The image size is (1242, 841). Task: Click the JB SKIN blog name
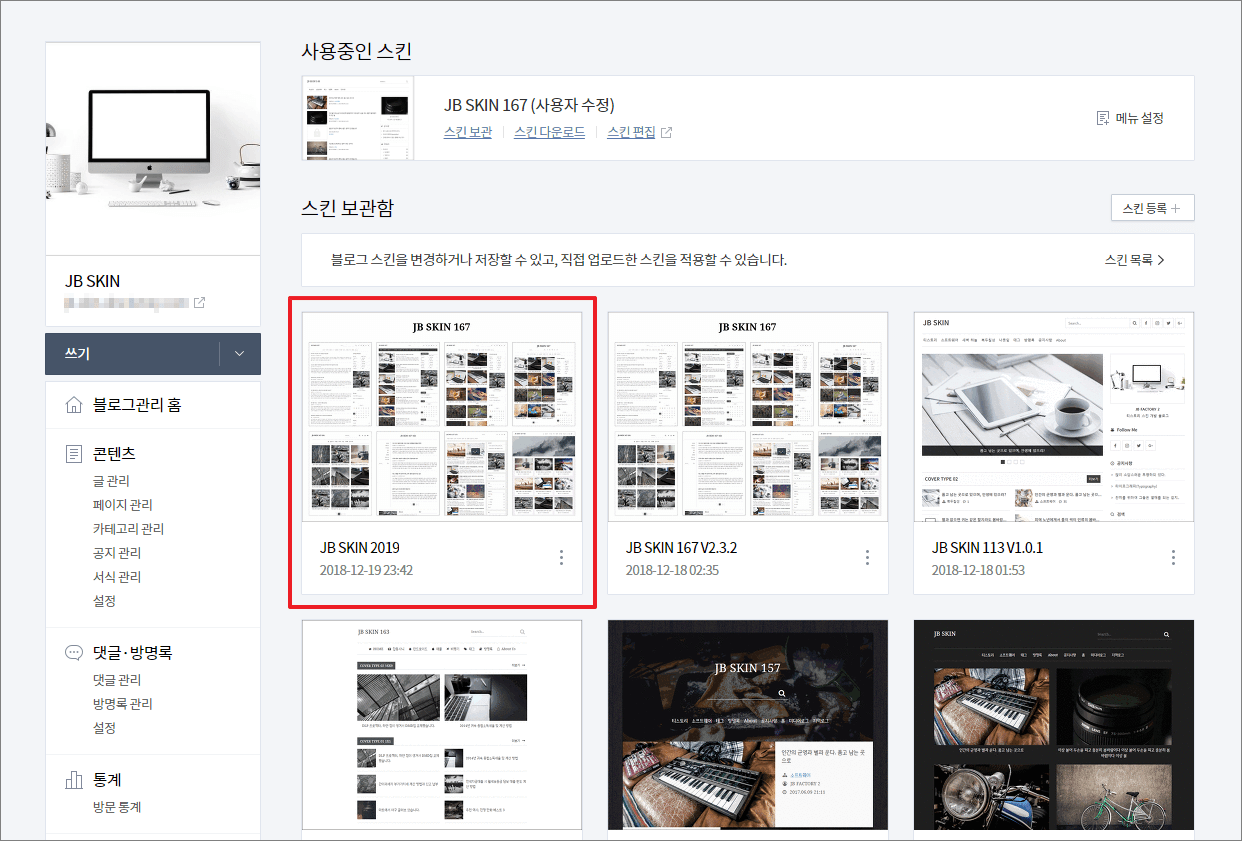(x=93, y=281)
